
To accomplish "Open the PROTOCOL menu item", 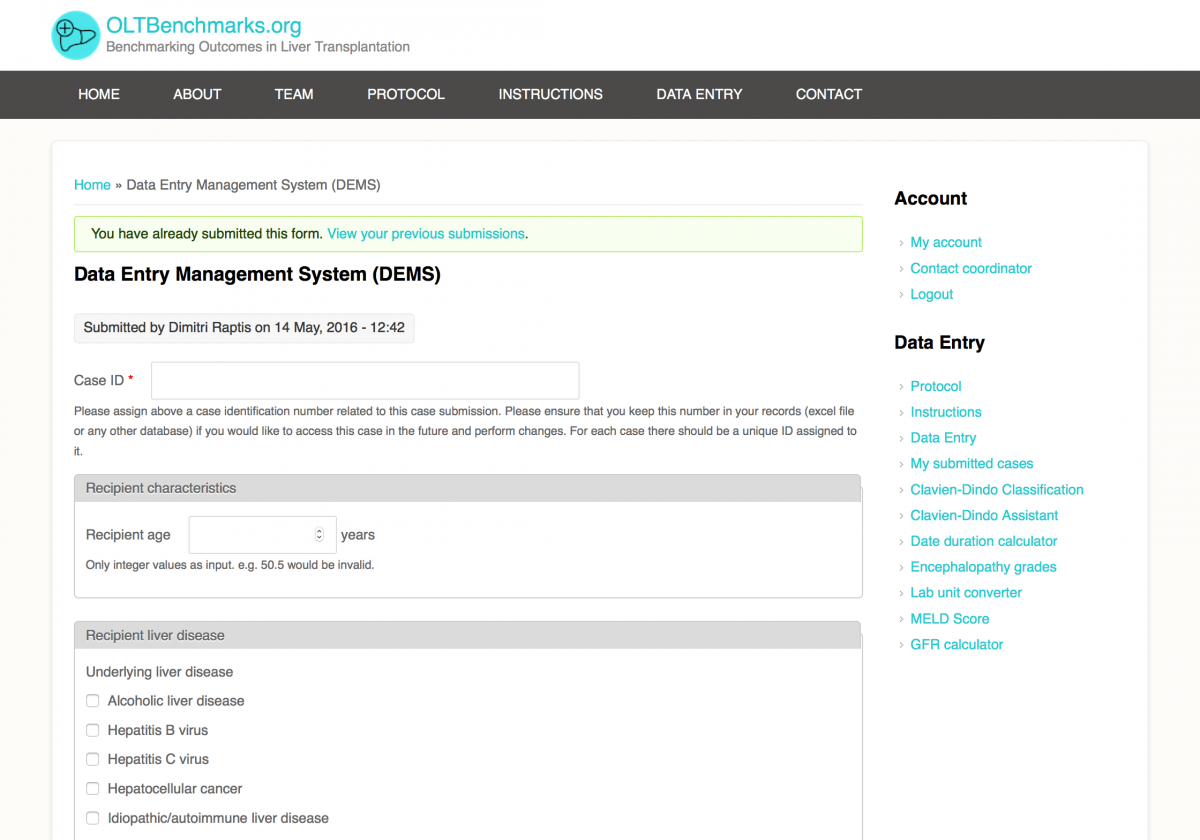I will [x=405, y=94].
